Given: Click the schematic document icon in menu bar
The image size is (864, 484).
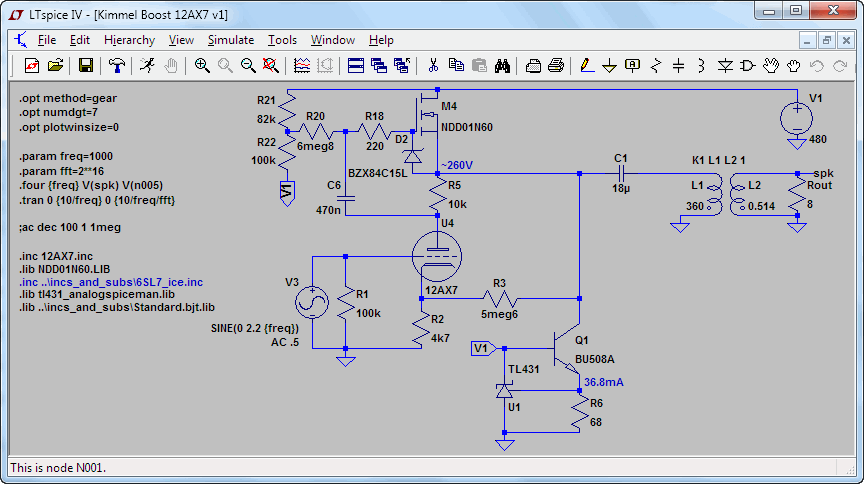Looking at the screenshot, I should pyautogui.click(x=20, y=40).
